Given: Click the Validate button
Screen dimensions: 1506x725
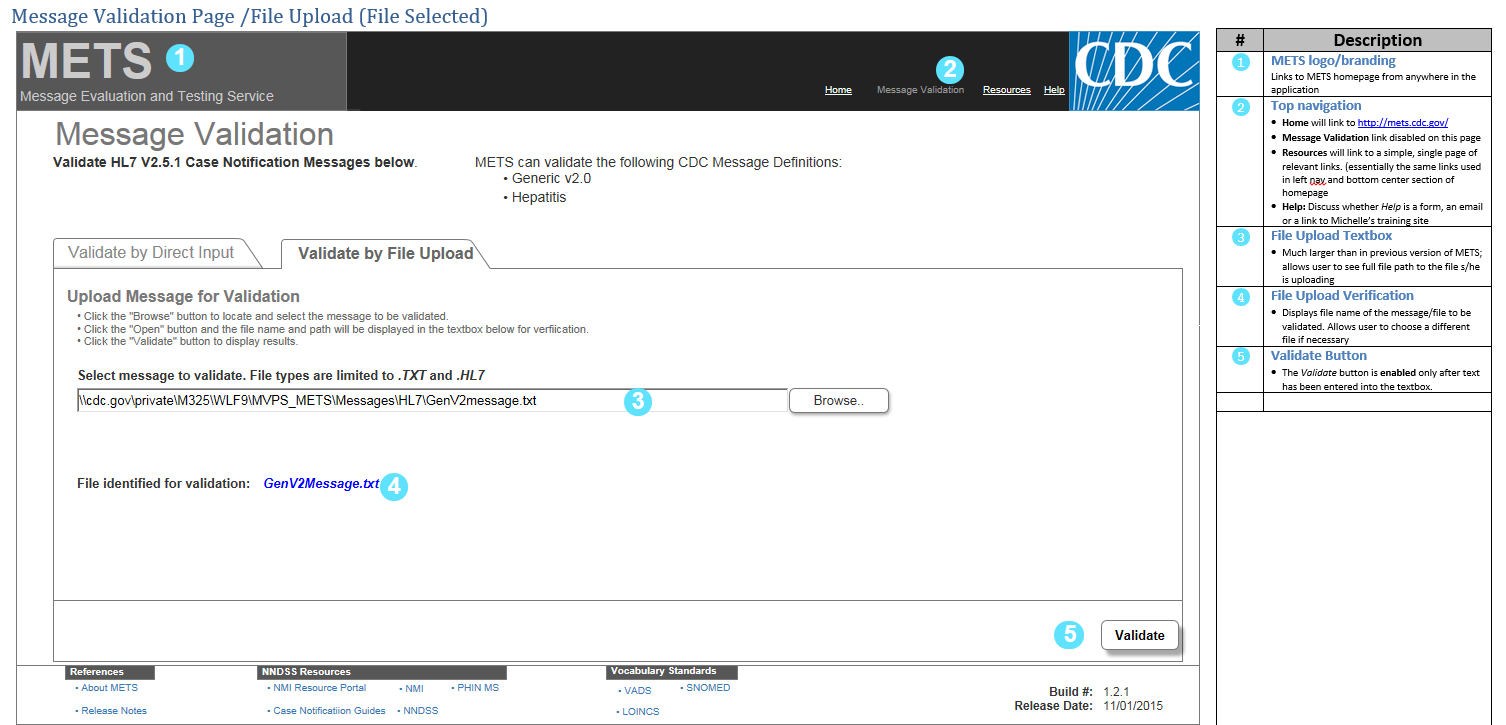Looking at the screenshot, I should (1140, 635).
